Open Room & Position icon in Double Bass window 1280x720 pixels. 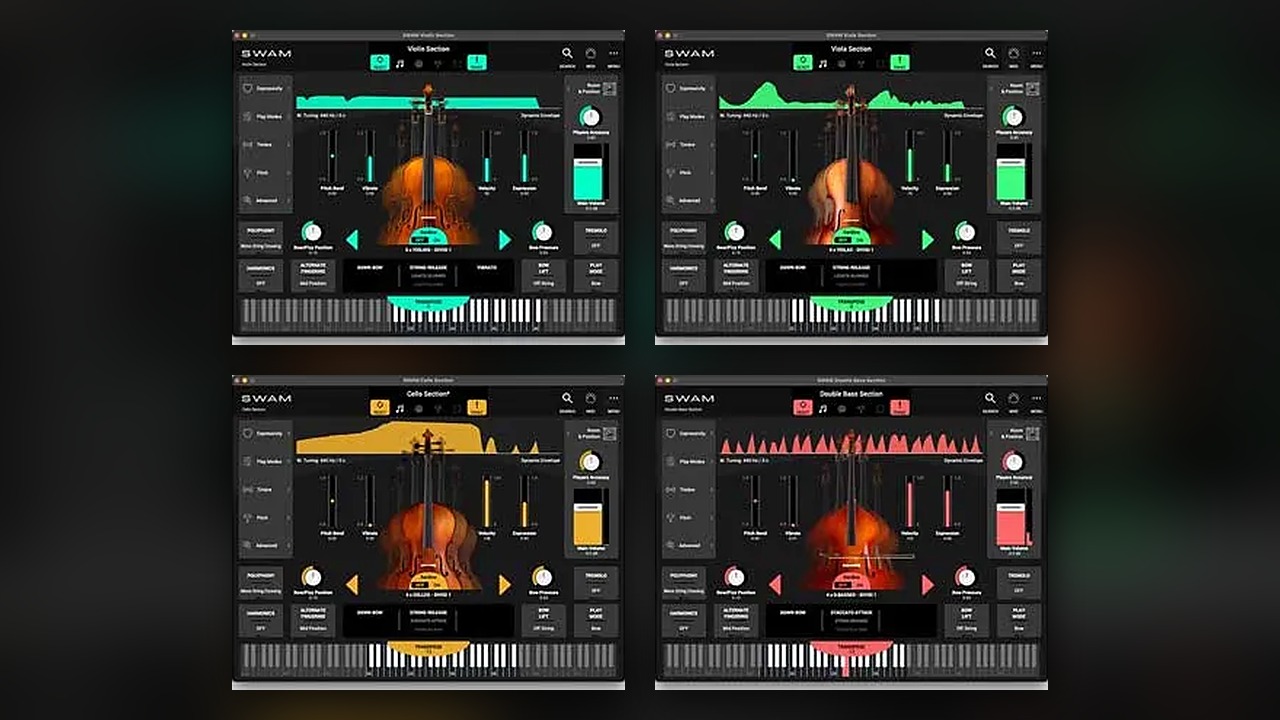[x=1032, y=434]
